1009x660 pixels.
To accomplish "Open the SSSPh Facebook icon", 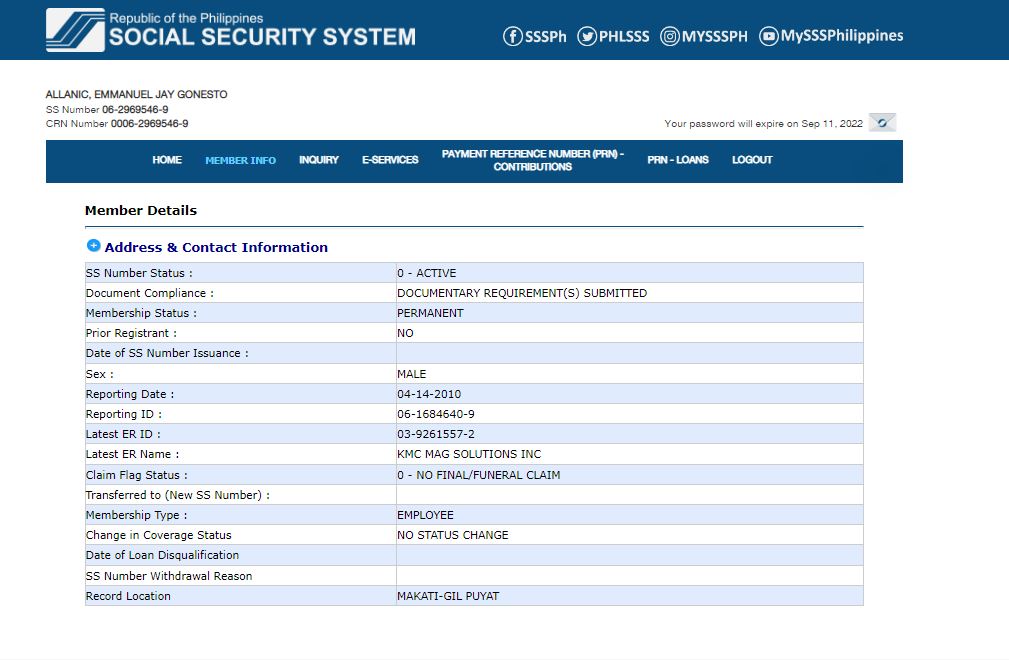I will coord(512,37).
